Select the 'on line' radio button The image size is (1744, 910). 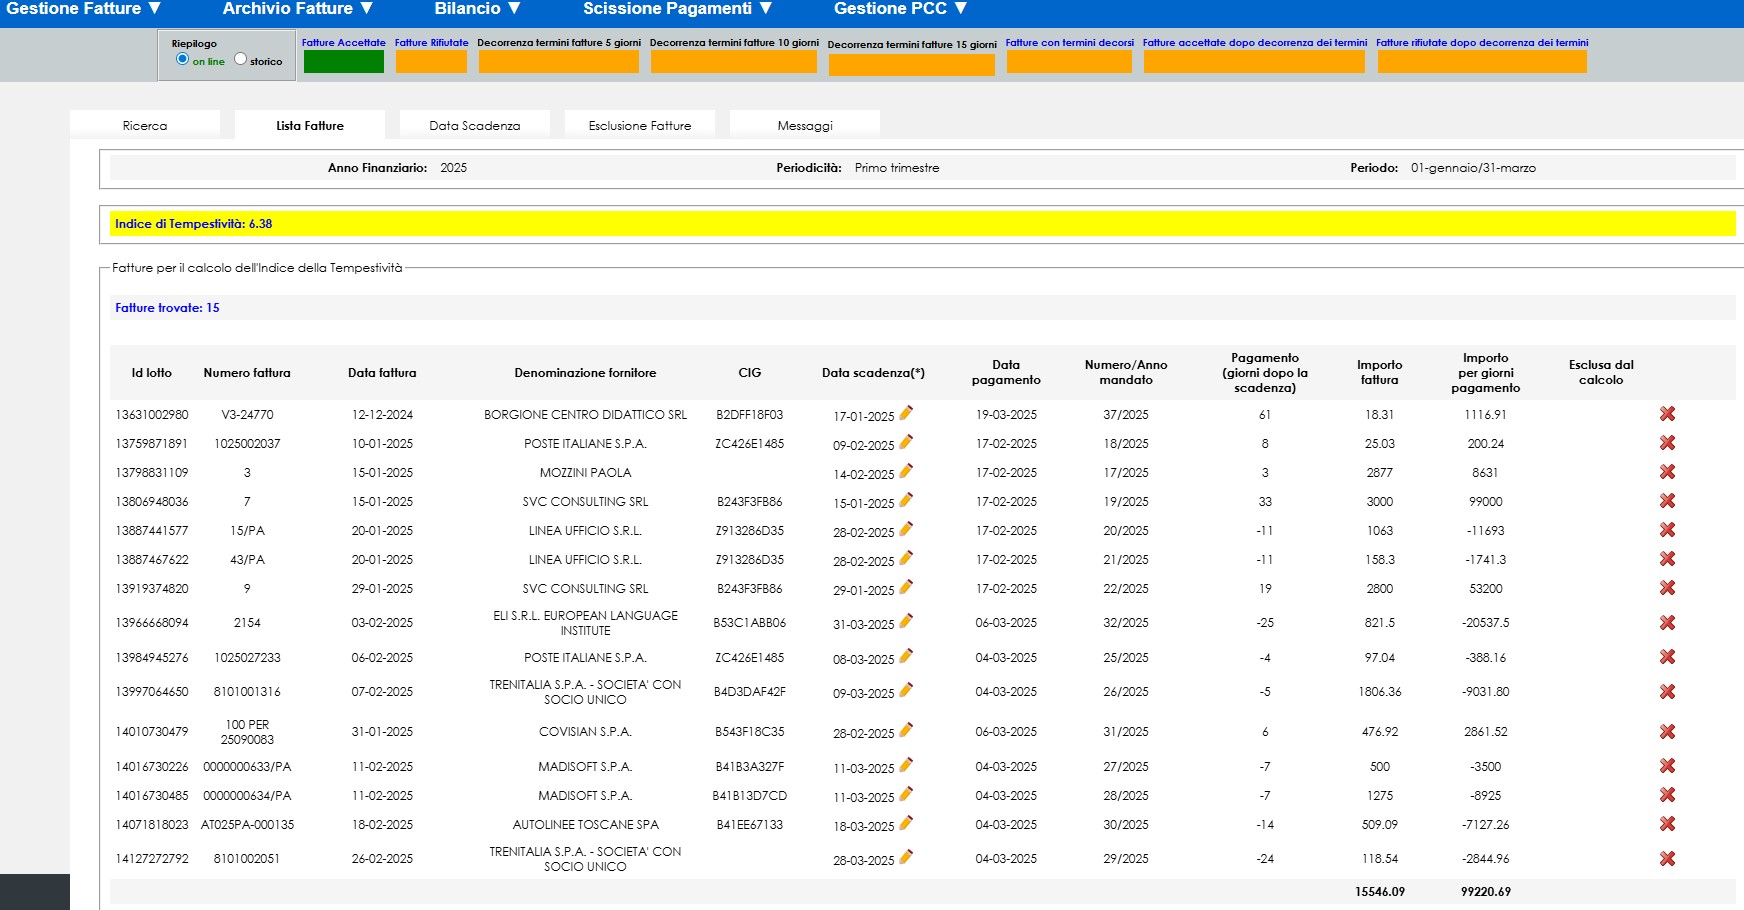182,59
